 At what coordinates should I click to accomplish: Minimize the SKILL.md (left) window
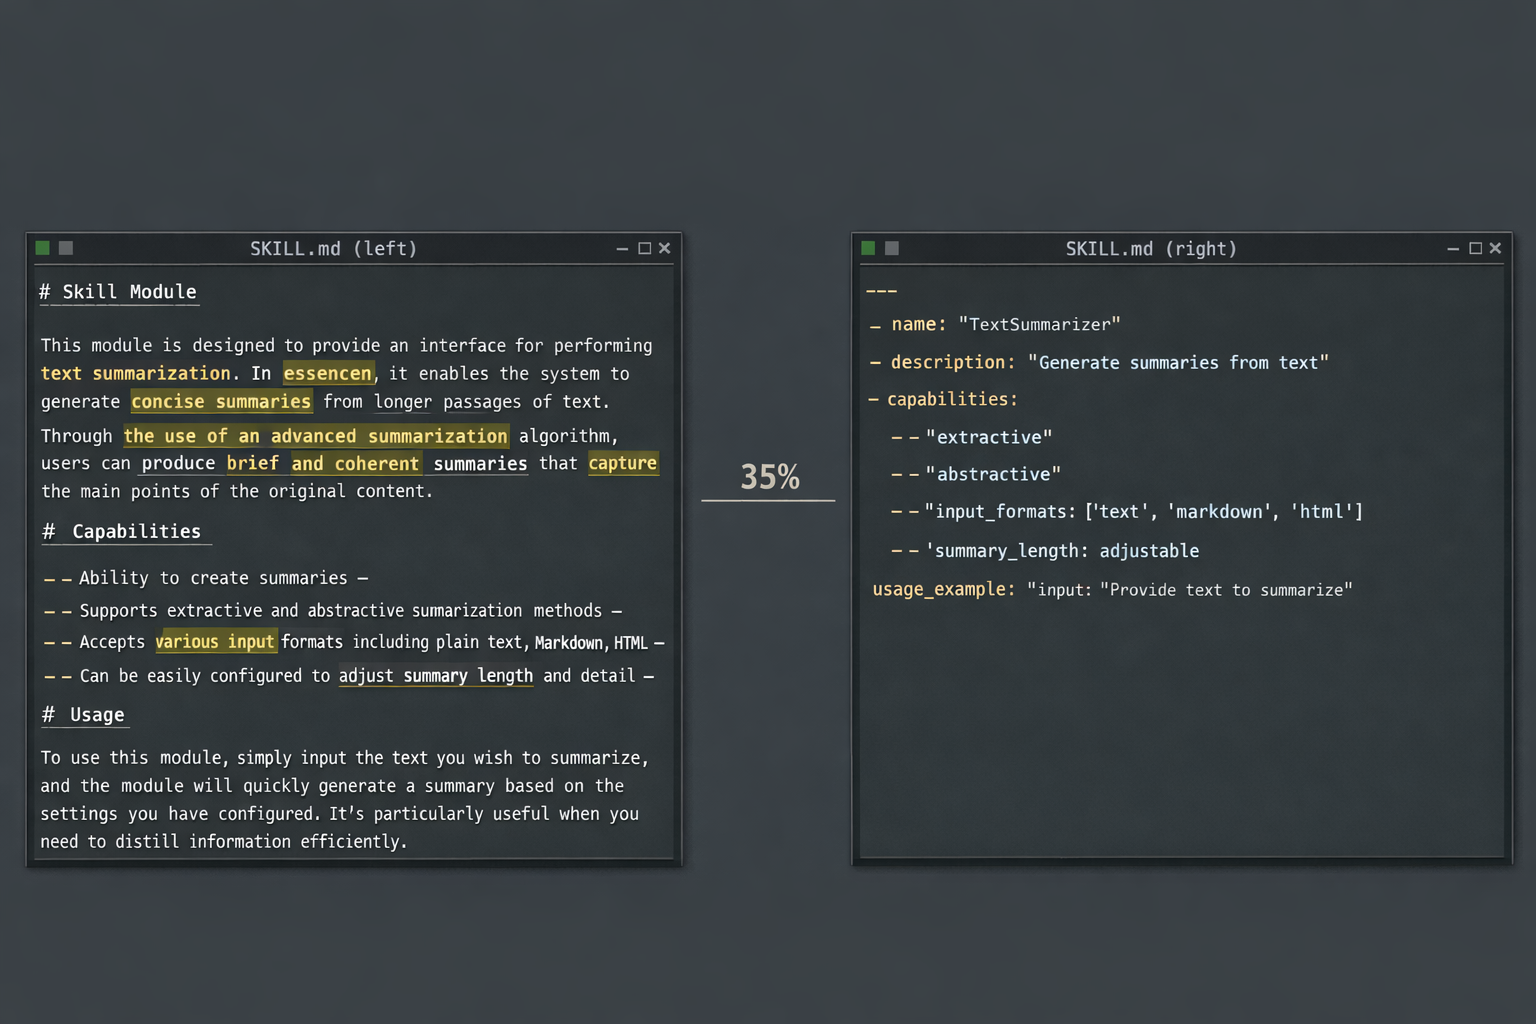click(622, 249)
